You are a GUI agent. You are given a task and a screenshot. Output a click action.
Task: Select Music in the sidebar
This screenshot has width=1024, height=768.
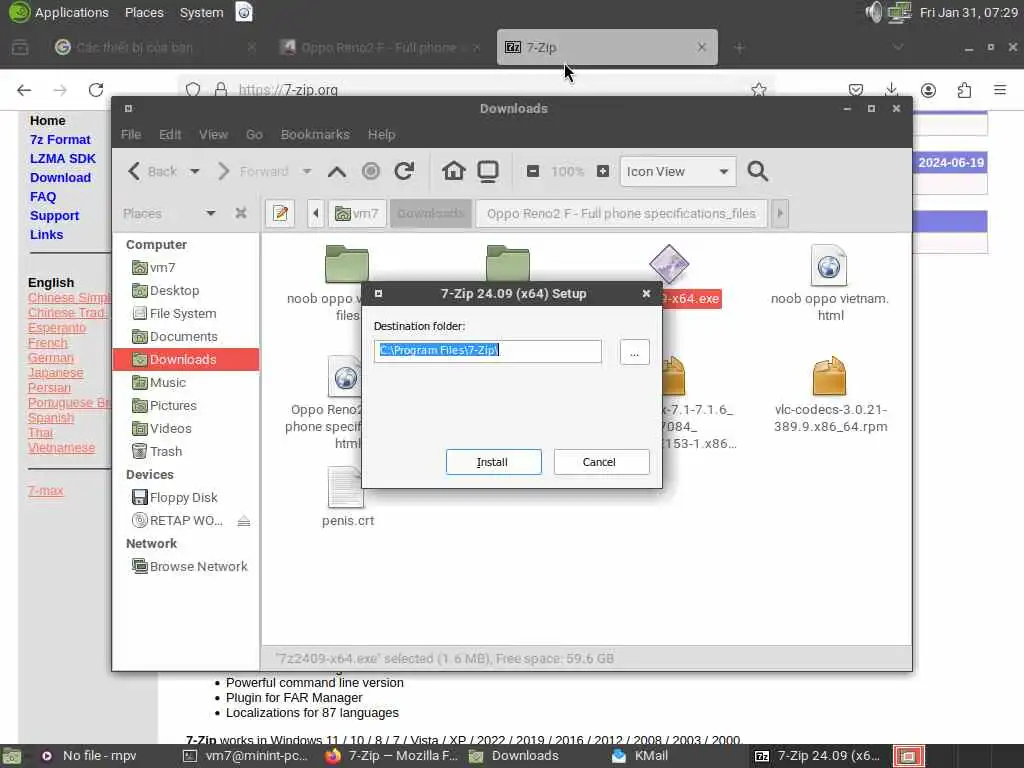click(x=186, y=383)
